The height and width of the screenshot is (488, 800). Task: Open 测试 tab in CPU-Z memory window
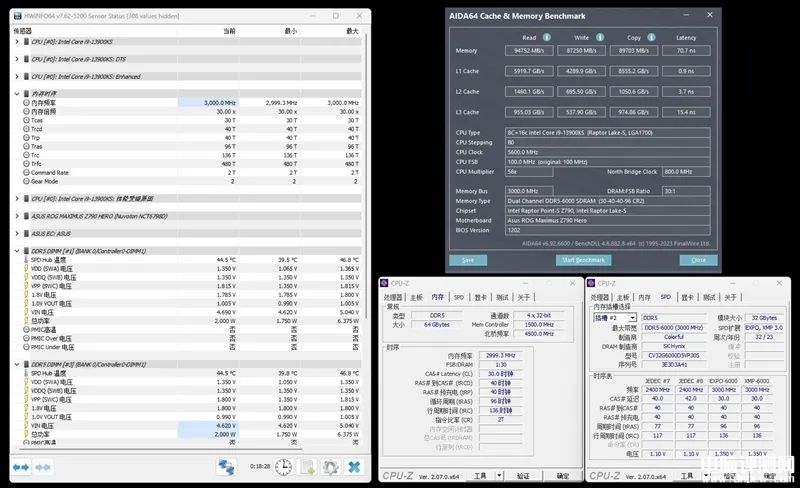pos(502,297)
